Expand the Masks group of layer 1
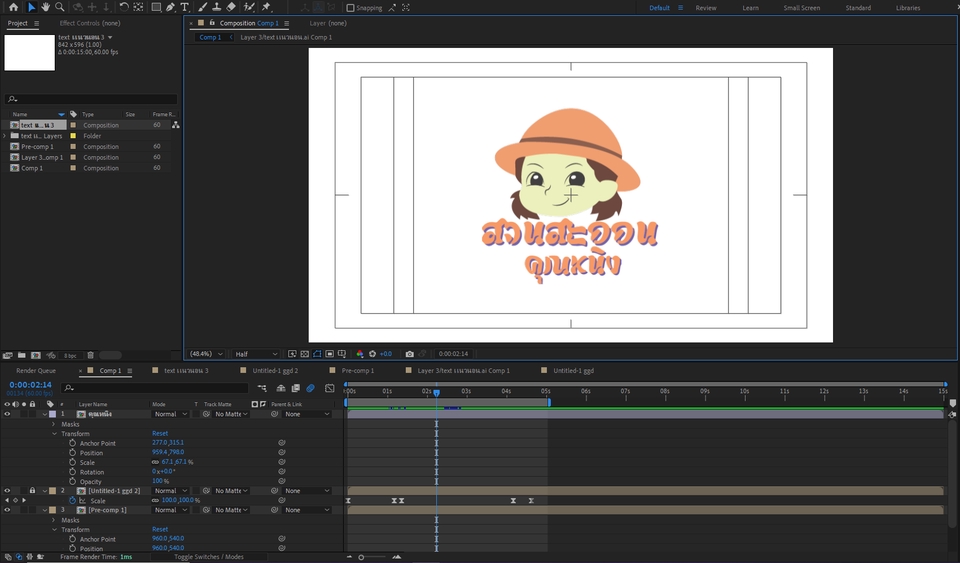 [54, 424]
